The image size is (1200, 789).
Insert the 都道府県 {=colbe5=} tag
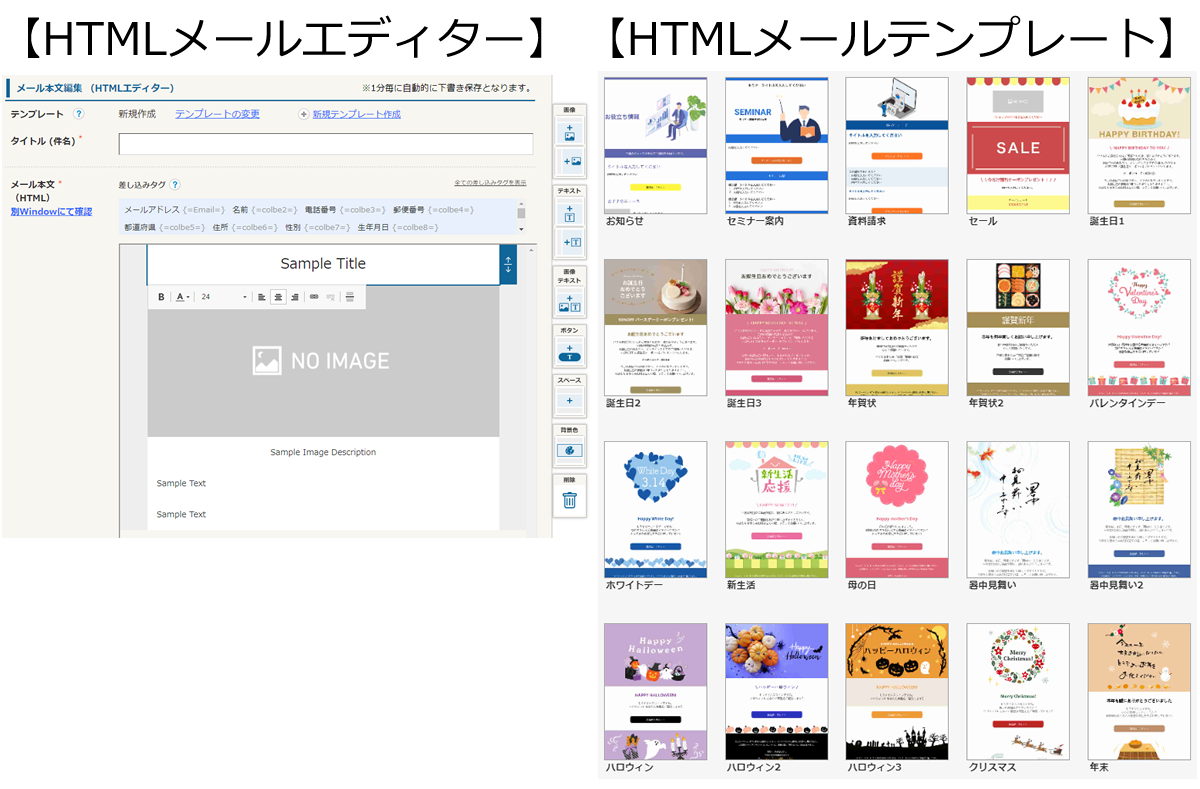click(x=164, y=228)
